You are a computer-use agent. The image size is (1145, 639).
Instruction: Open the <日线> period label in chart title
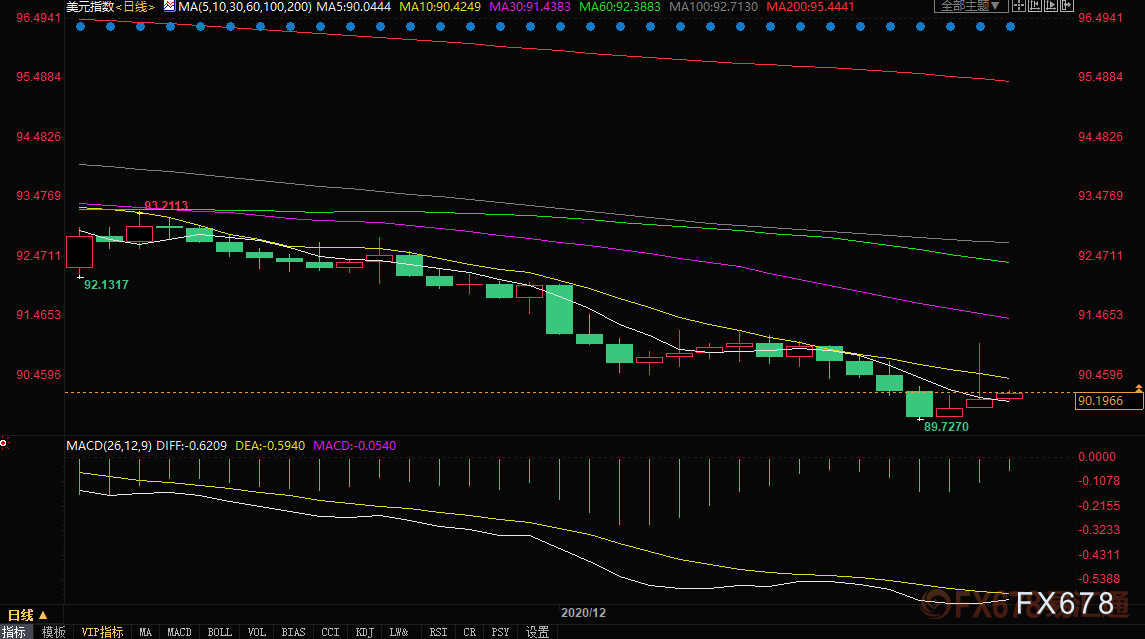click(x=135, y=7)
